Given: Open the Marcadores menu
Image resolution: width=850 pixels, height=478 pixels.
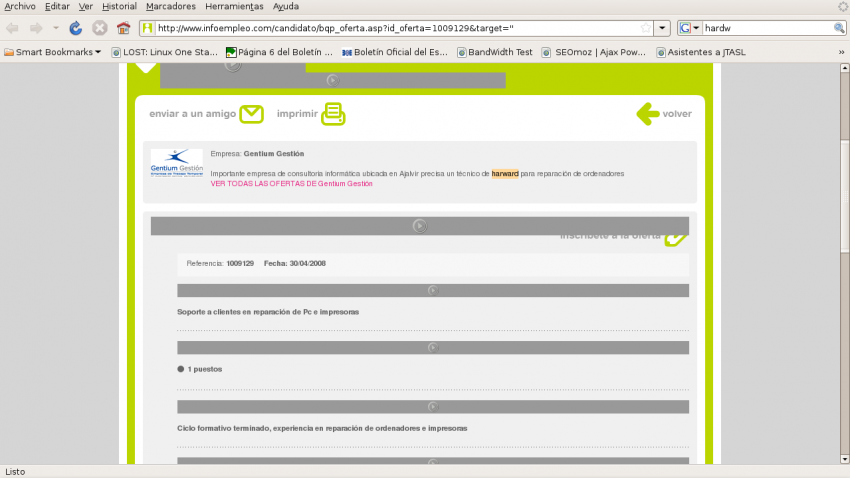Looking at the screenshot, I should point(170,6).
